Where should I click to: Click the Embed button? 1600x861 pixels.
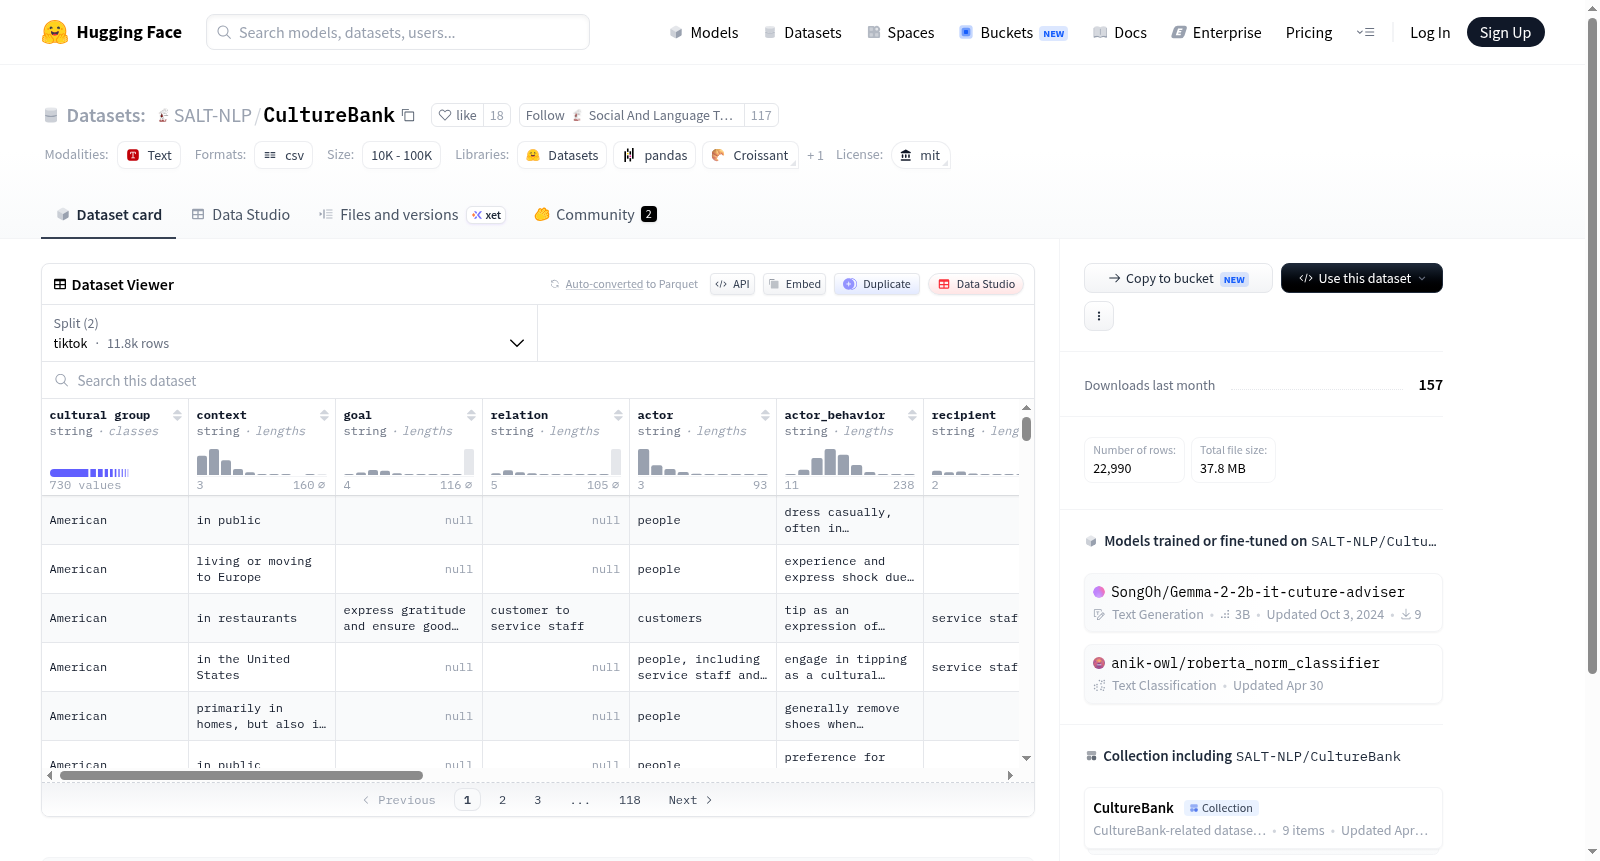(795, 284)
